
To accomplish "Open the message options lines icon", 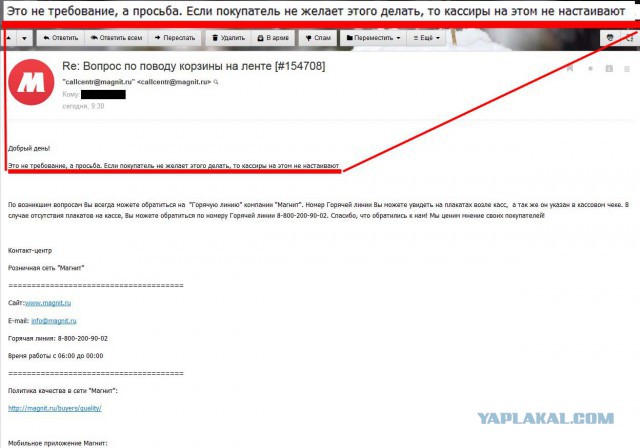I will pos(627,69).
